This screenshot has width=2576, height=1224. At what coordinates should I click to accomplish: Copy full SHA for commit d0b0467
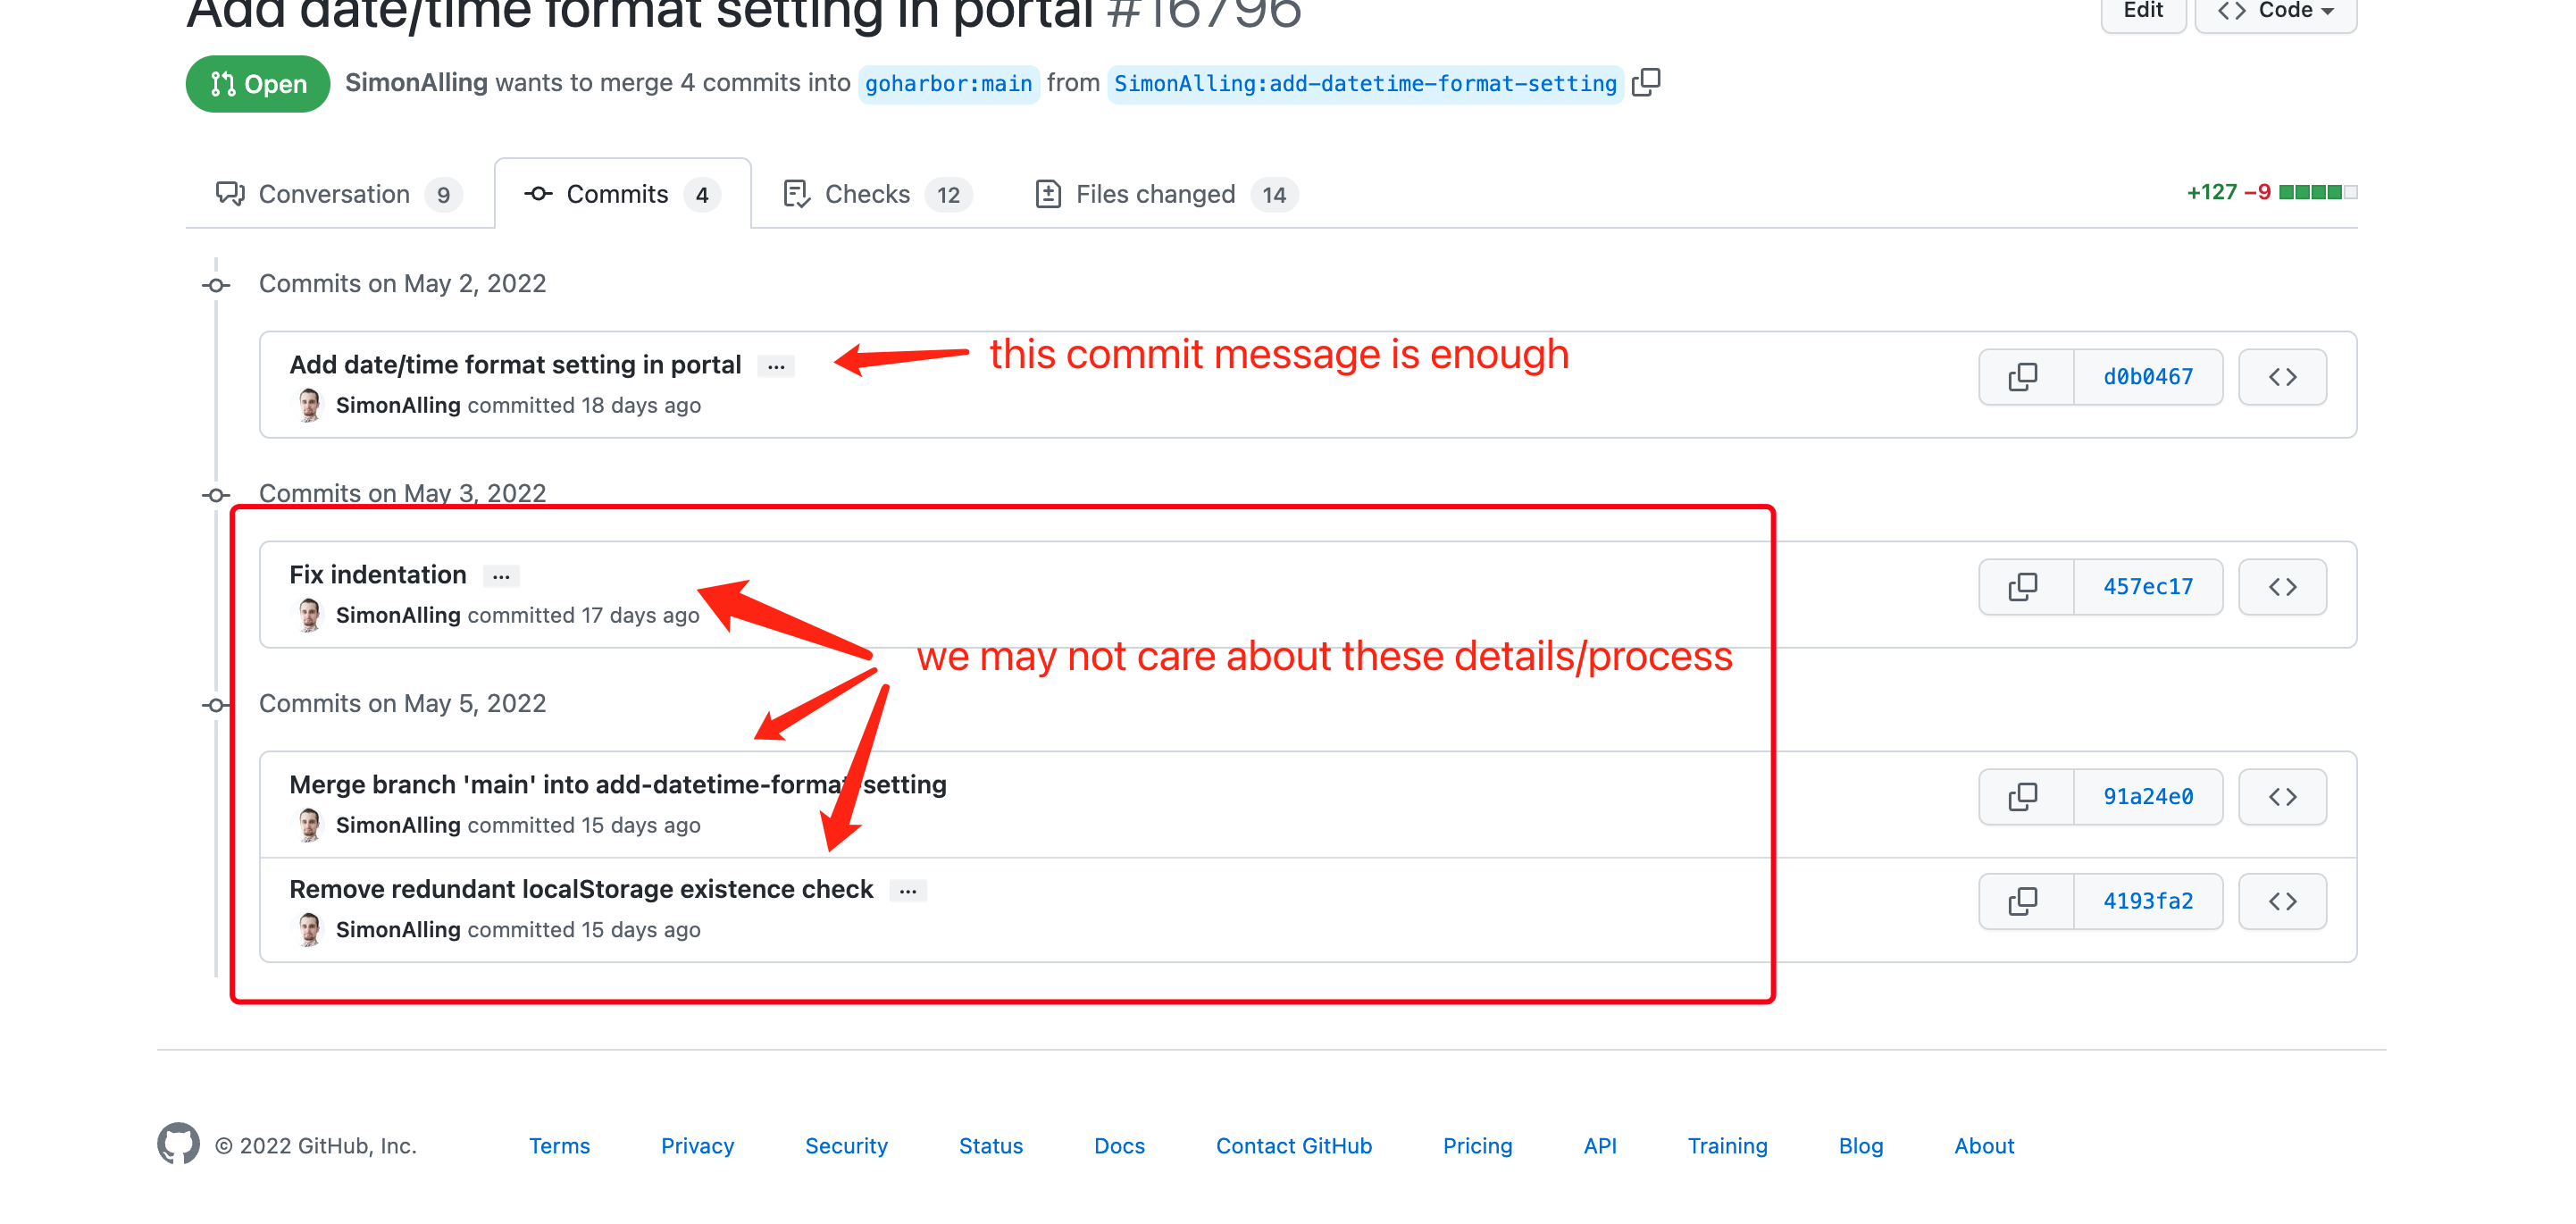(x=2024, y=377)
